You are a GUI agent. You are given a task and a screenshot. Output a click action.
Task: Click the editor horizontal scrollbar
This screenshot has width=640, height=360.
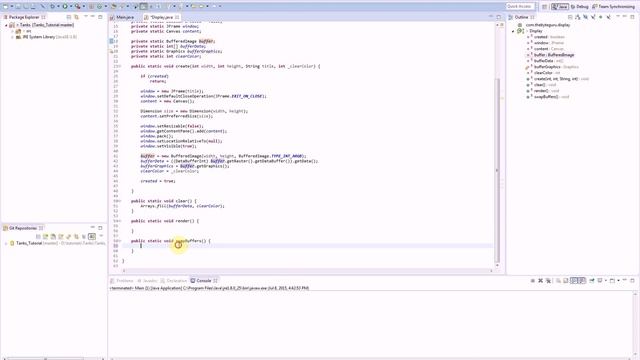coord(307,270)
